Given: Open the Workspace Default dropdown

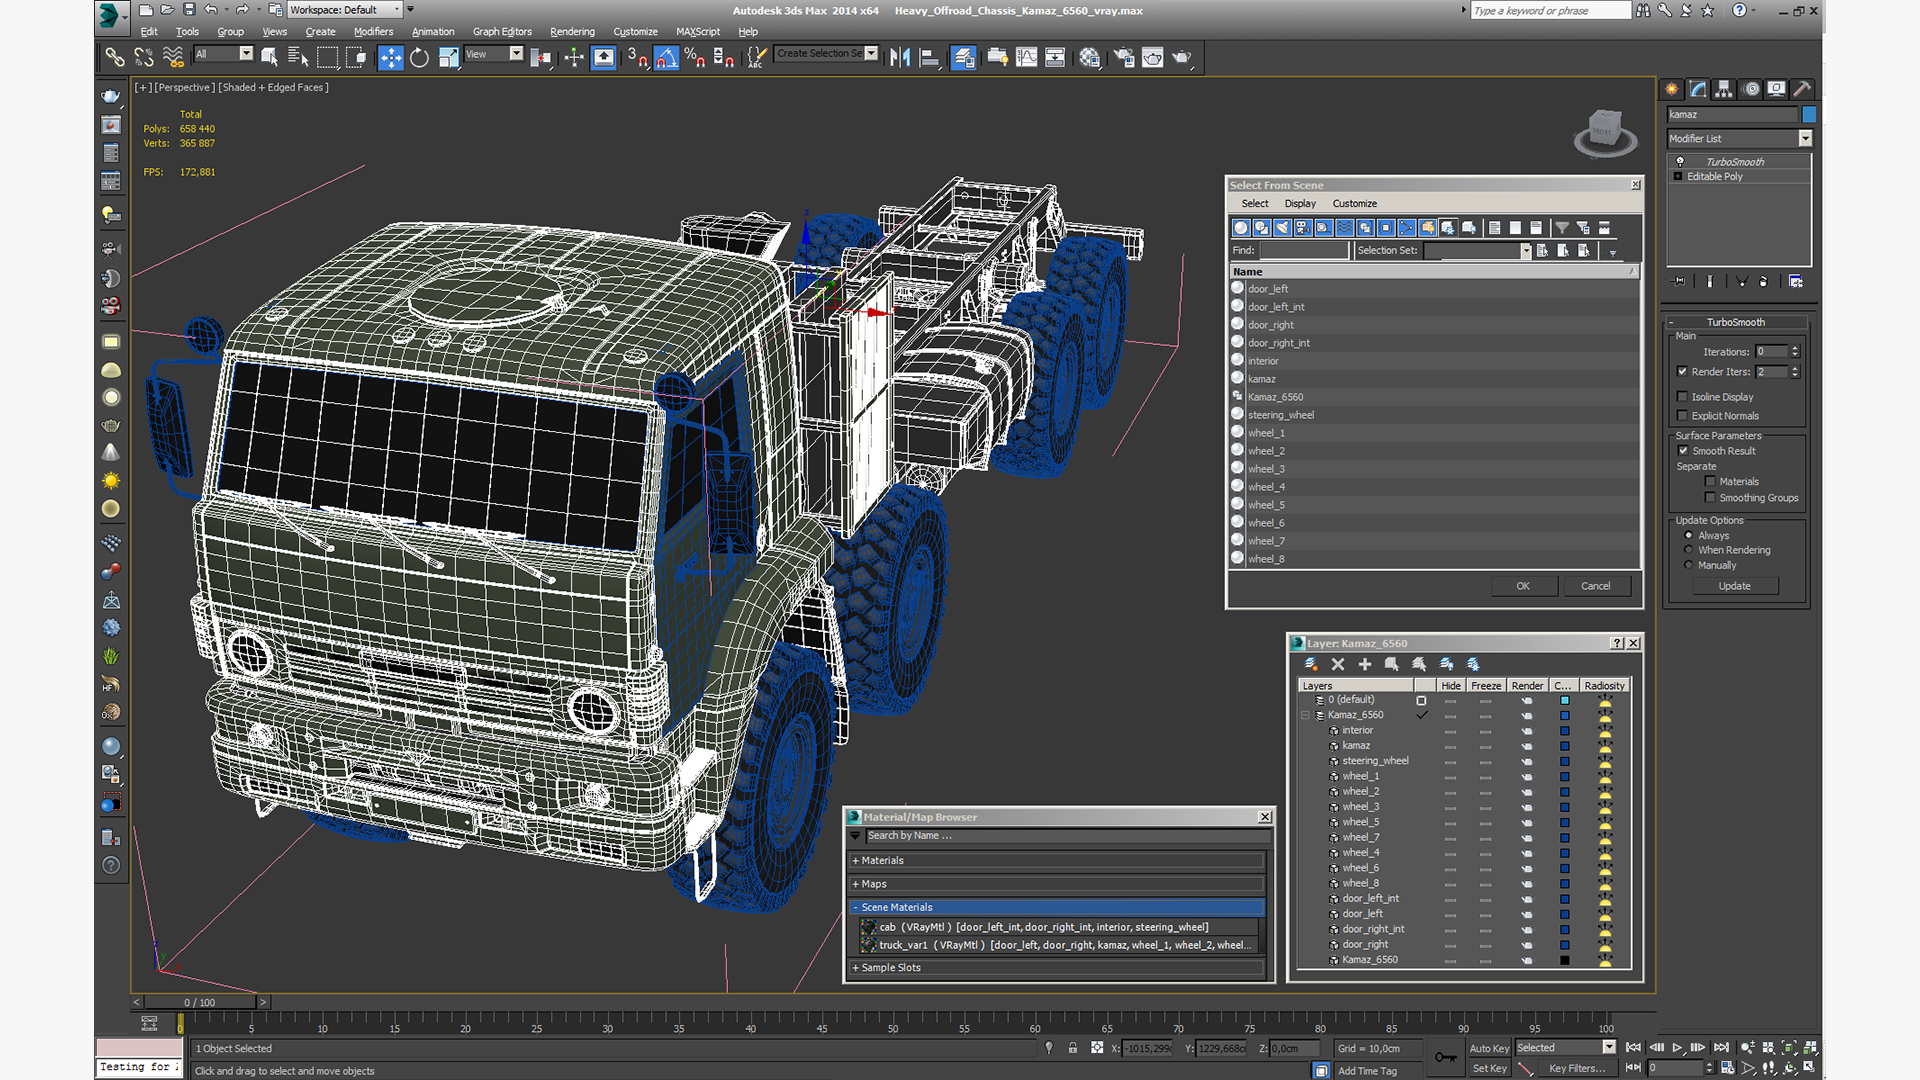Looking at the screenshot, I should 345,10.
